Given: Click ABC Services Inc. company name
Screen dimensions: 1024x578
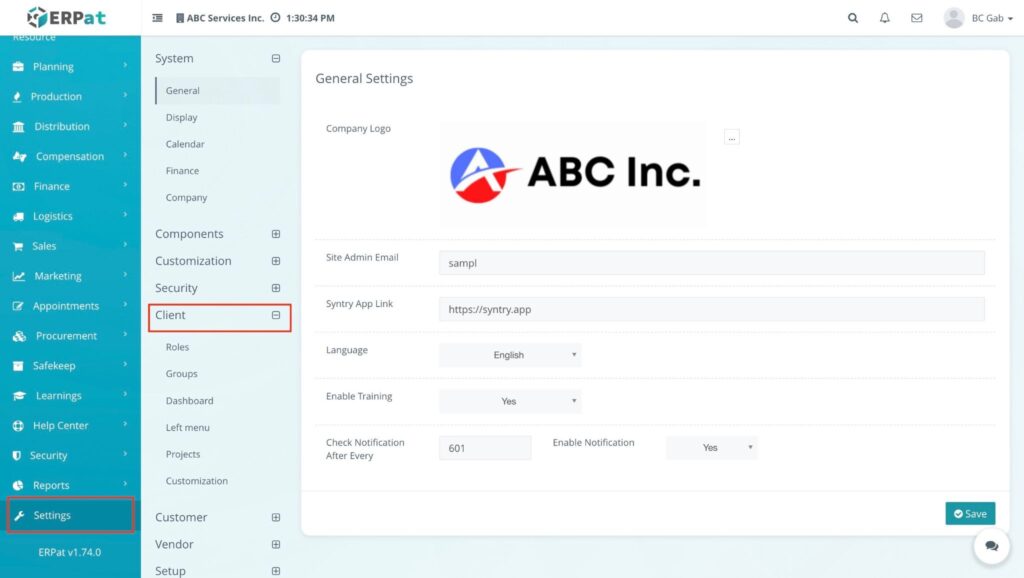Looking at the screenshot, I should [225, 18].
